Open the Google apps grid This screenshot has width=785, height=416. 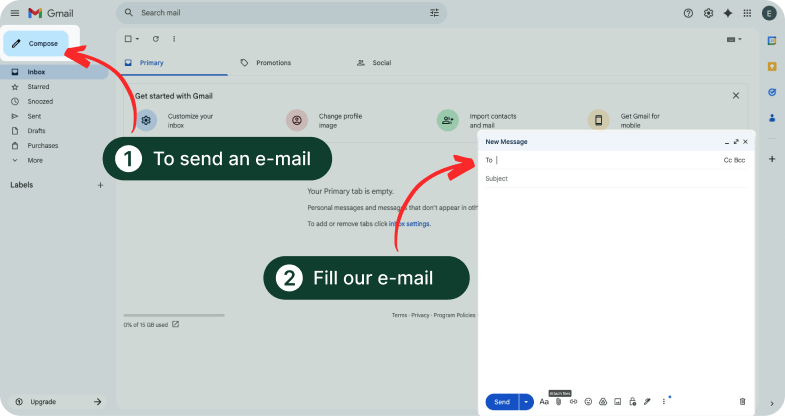click(x=747, y=14)
